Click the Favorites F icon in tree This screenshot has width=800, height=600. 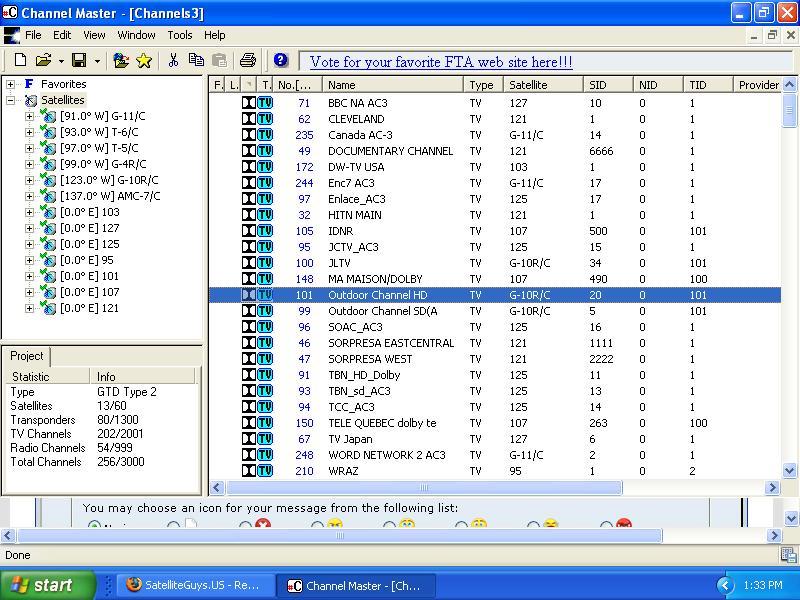click(30, 84)
